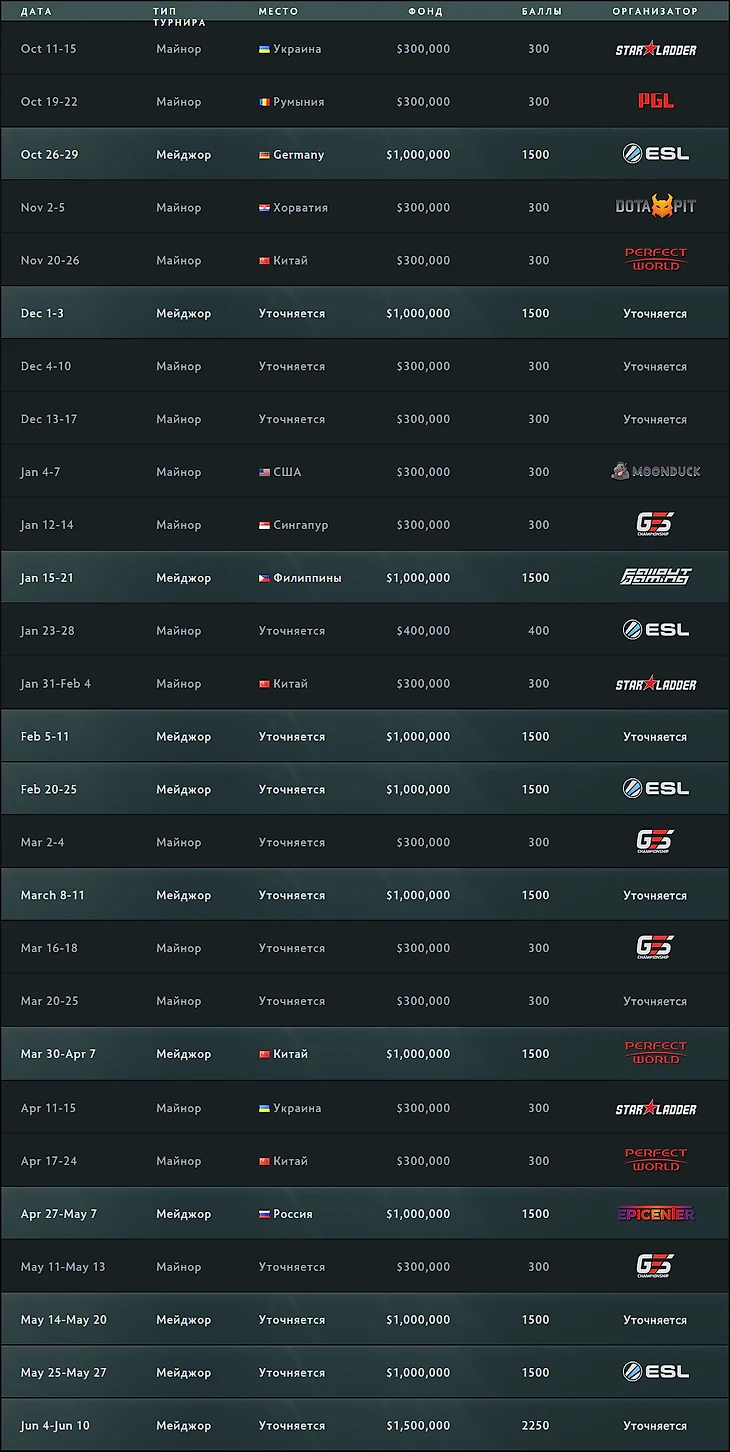Click the Russia flag icon
Screen dimensions: 730x1452
[x=264, y=1214]
